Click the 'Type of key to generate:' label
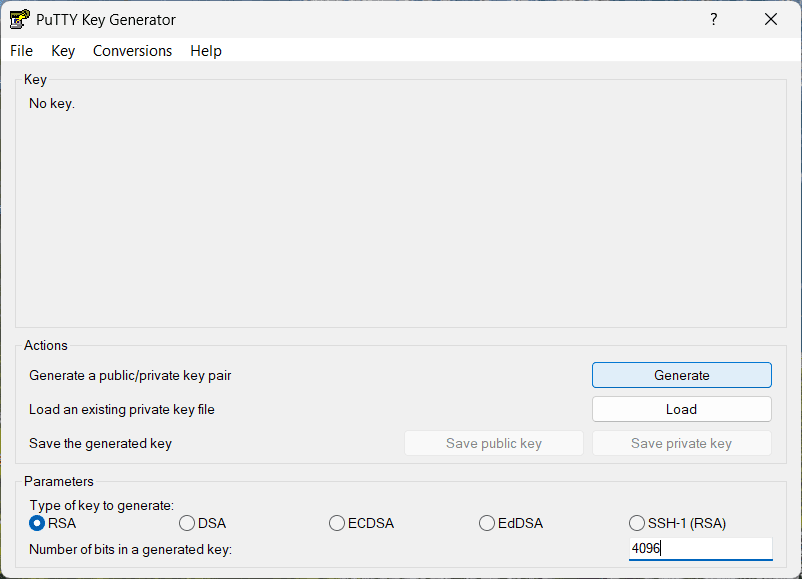The width and height of the screenshot is (802, 579). (102, 505)
